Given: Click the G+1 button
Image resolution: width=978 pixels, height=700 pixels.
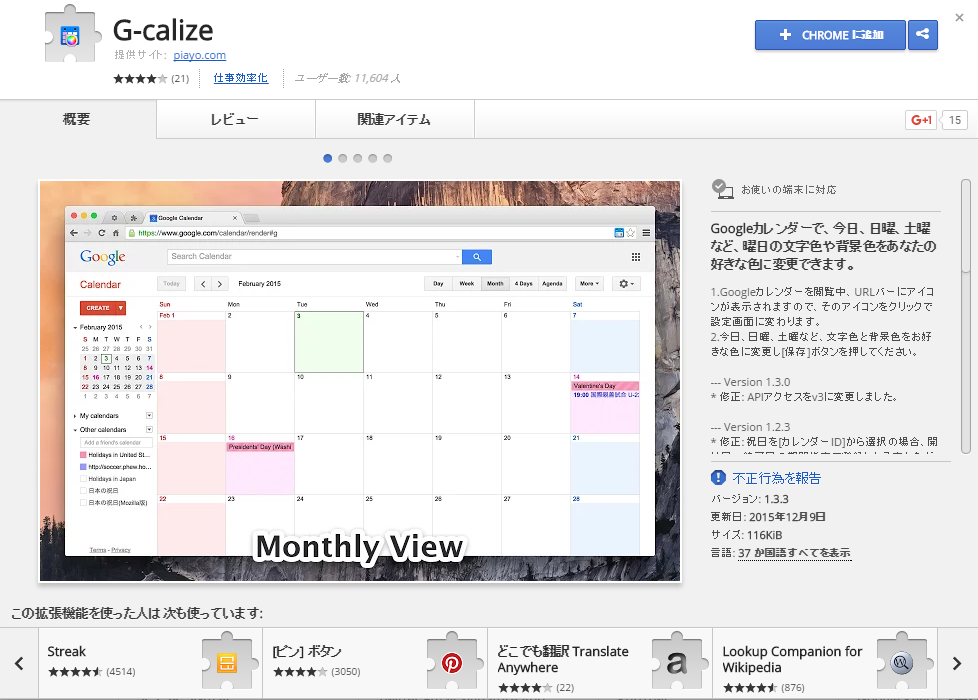Looking at the screenshot, I should 921,120.
